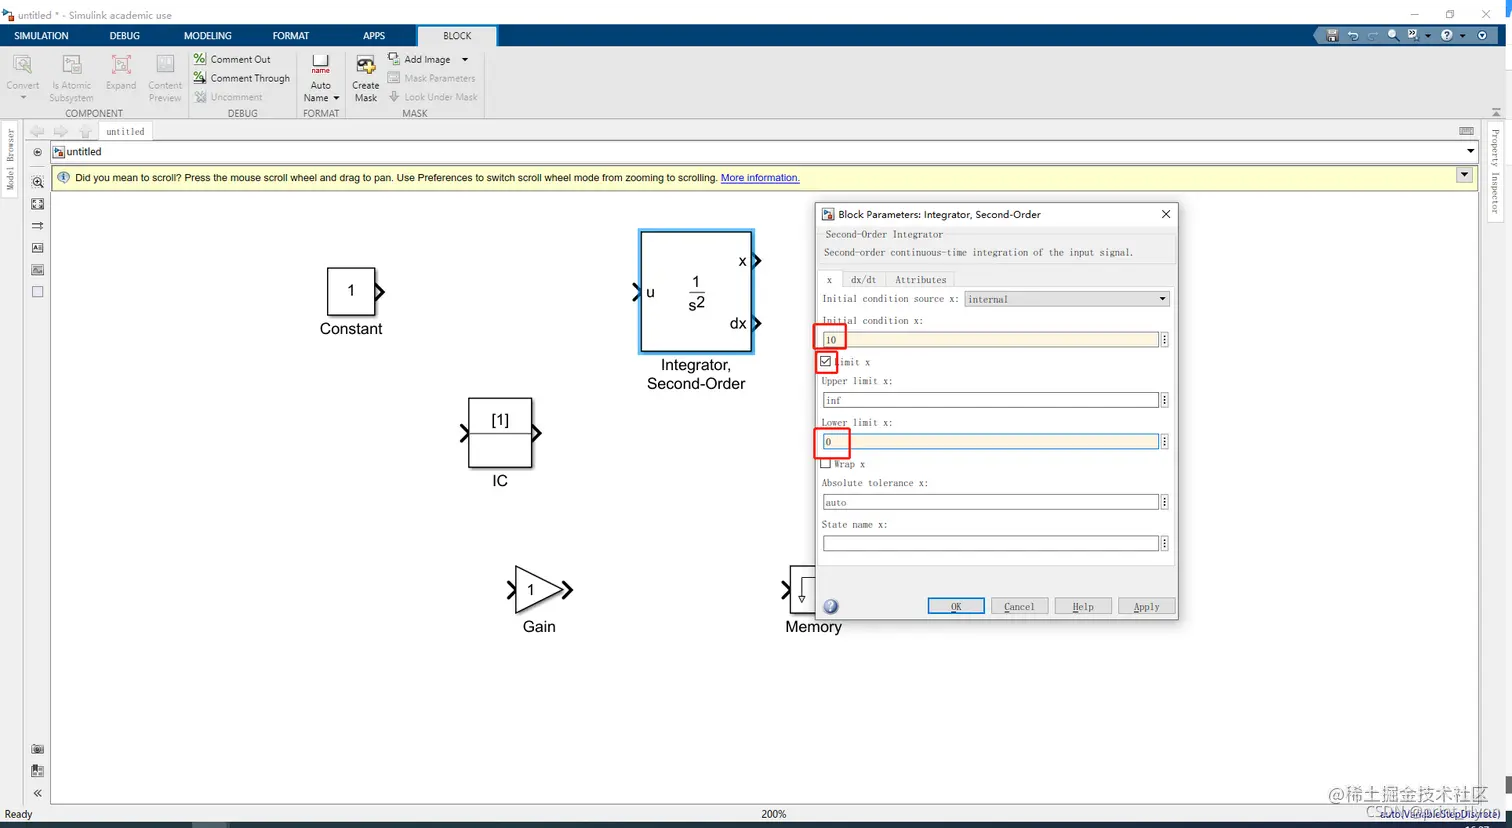Click the Expand subsystem icon

click(121, 66)
